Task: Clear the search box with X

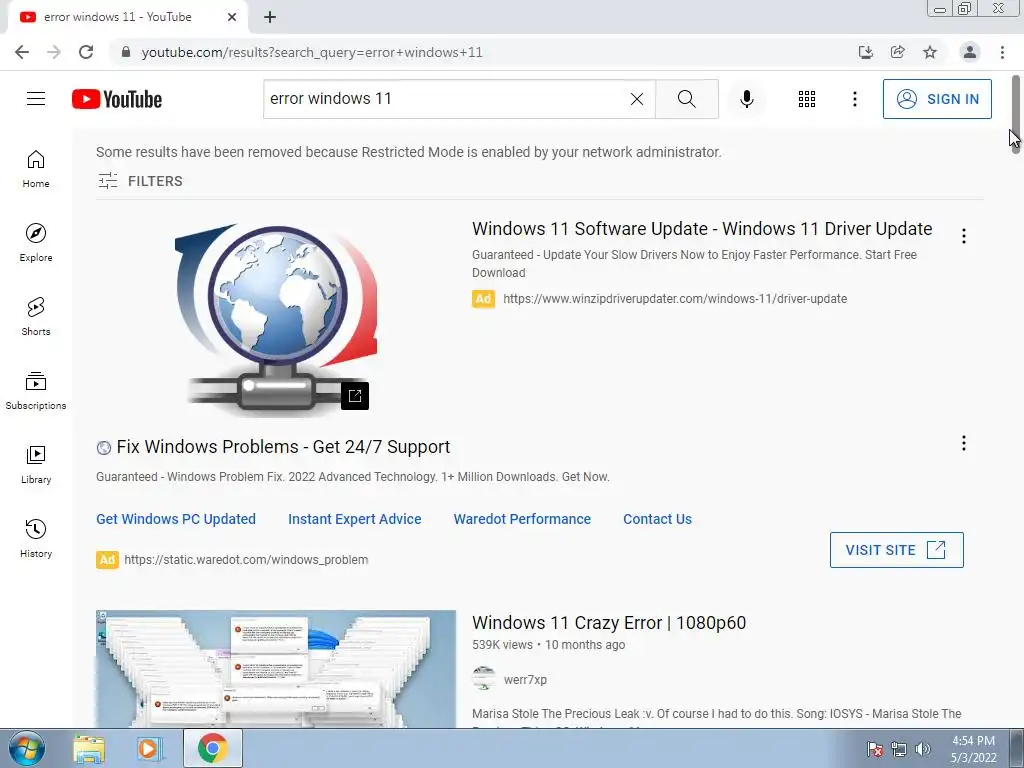Action: pyautogui.click(x=637, y=99)
